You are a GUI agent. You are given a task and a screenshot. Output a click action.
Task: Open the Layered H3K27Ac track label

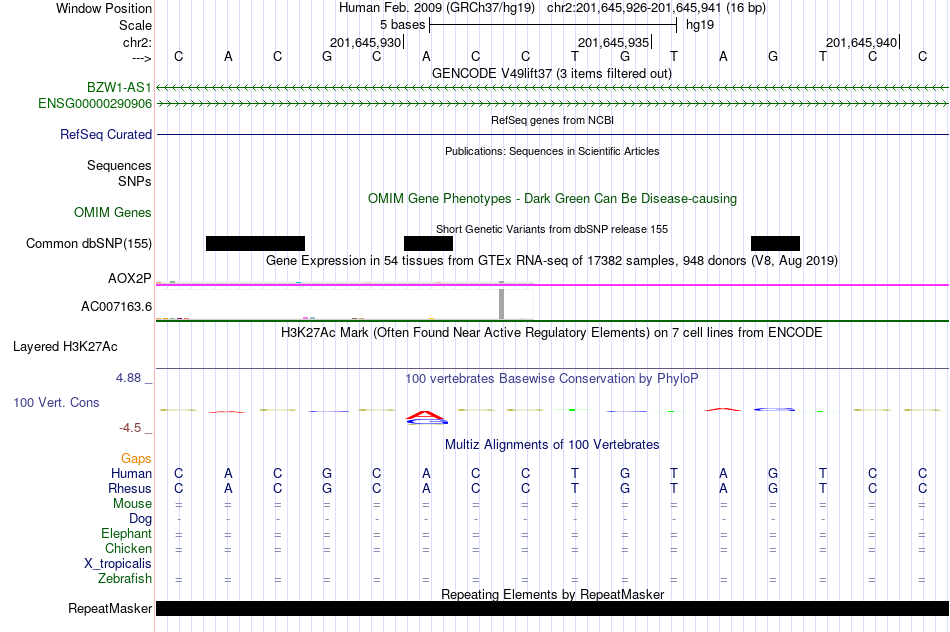65,347
